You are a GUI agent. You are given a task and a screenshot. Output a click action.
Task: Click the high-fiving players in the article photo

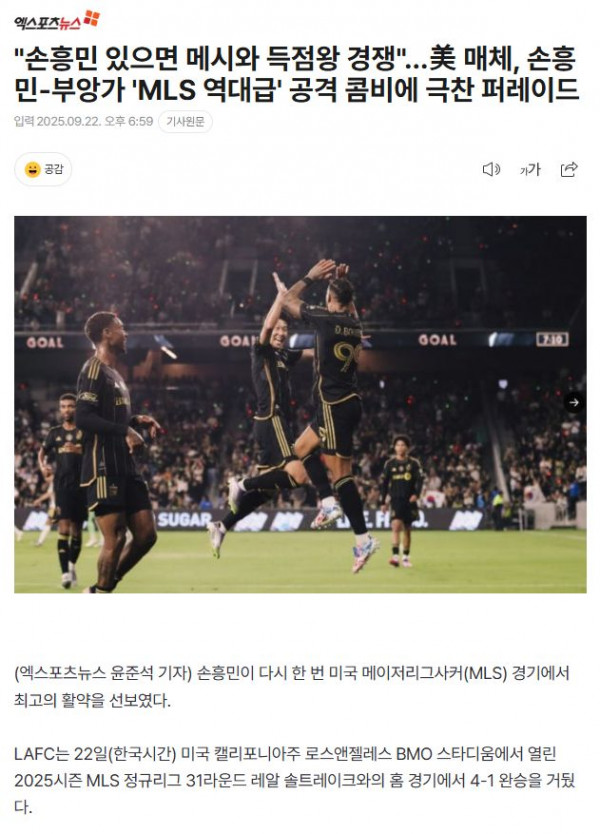click(303, 410)
